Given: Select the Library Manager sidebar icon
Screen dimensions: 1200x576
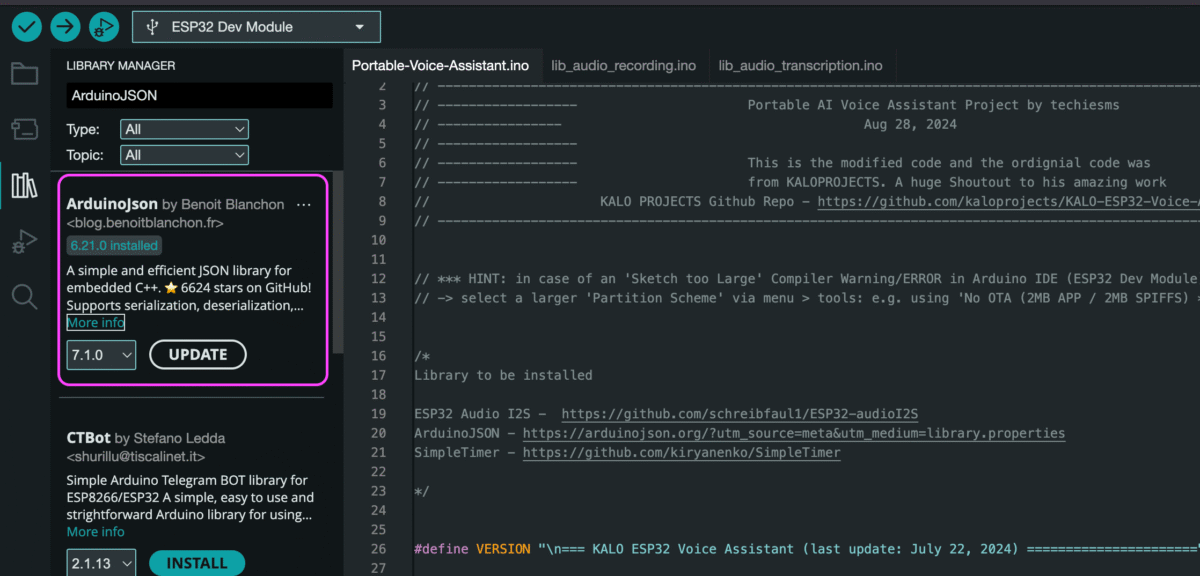Looking at the screenshot, I should (x=24, y=184).
